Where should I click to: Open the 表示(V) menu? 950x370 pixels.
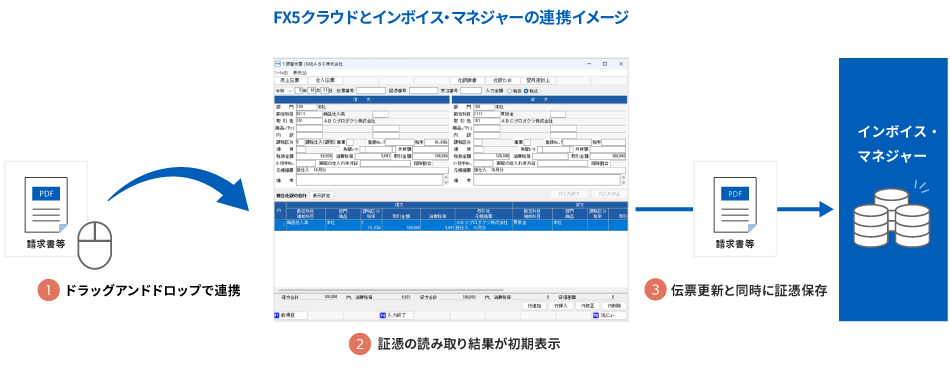300,73
